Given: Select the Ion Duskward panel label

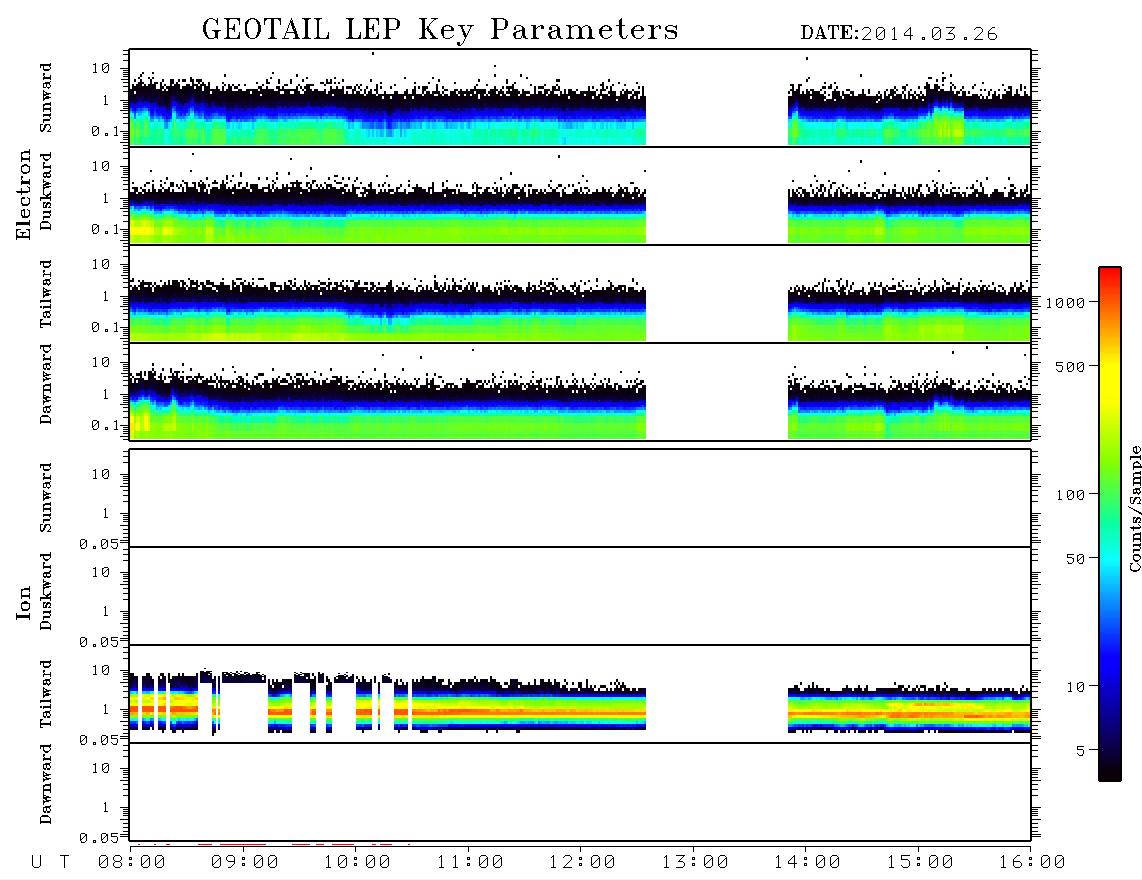Looking at the screenshot, I should [x=46, y=591].
